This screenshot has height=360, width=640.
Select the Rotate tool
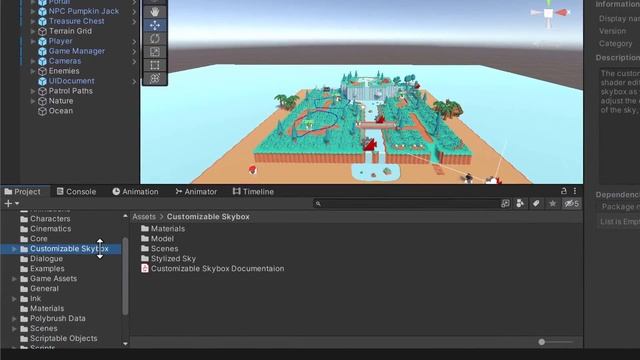[155, 39]
